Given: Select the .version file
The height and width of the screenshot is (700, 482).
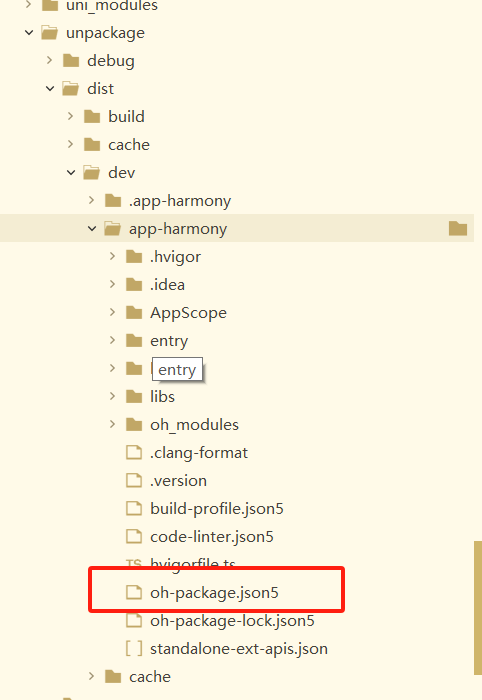Looking at the screenshot, I should click(179, 480).
